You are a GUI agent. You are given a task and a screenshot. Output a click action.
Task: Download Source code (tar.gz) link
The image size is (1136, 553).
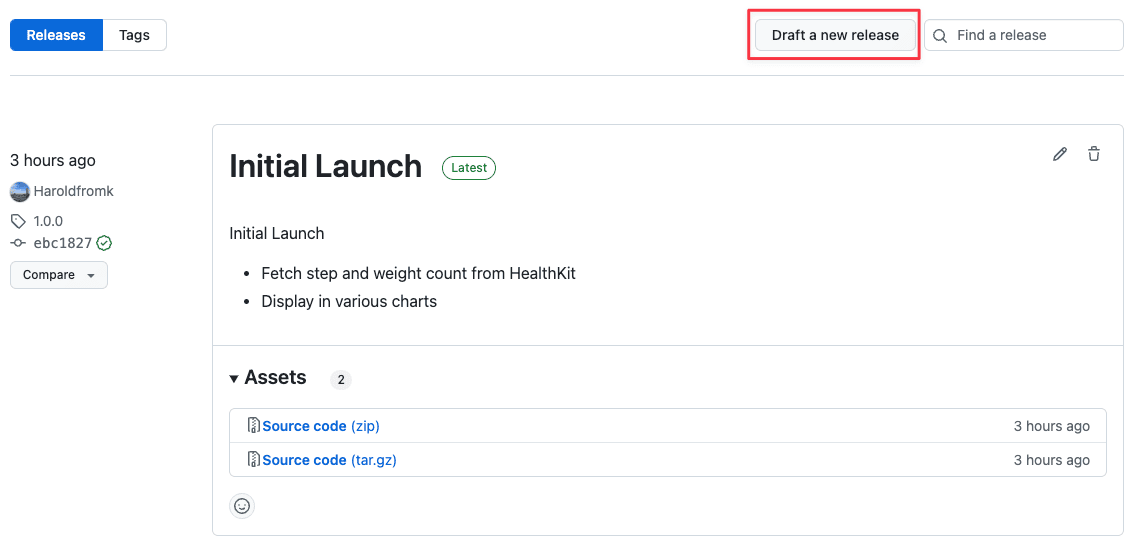point(330,460)
